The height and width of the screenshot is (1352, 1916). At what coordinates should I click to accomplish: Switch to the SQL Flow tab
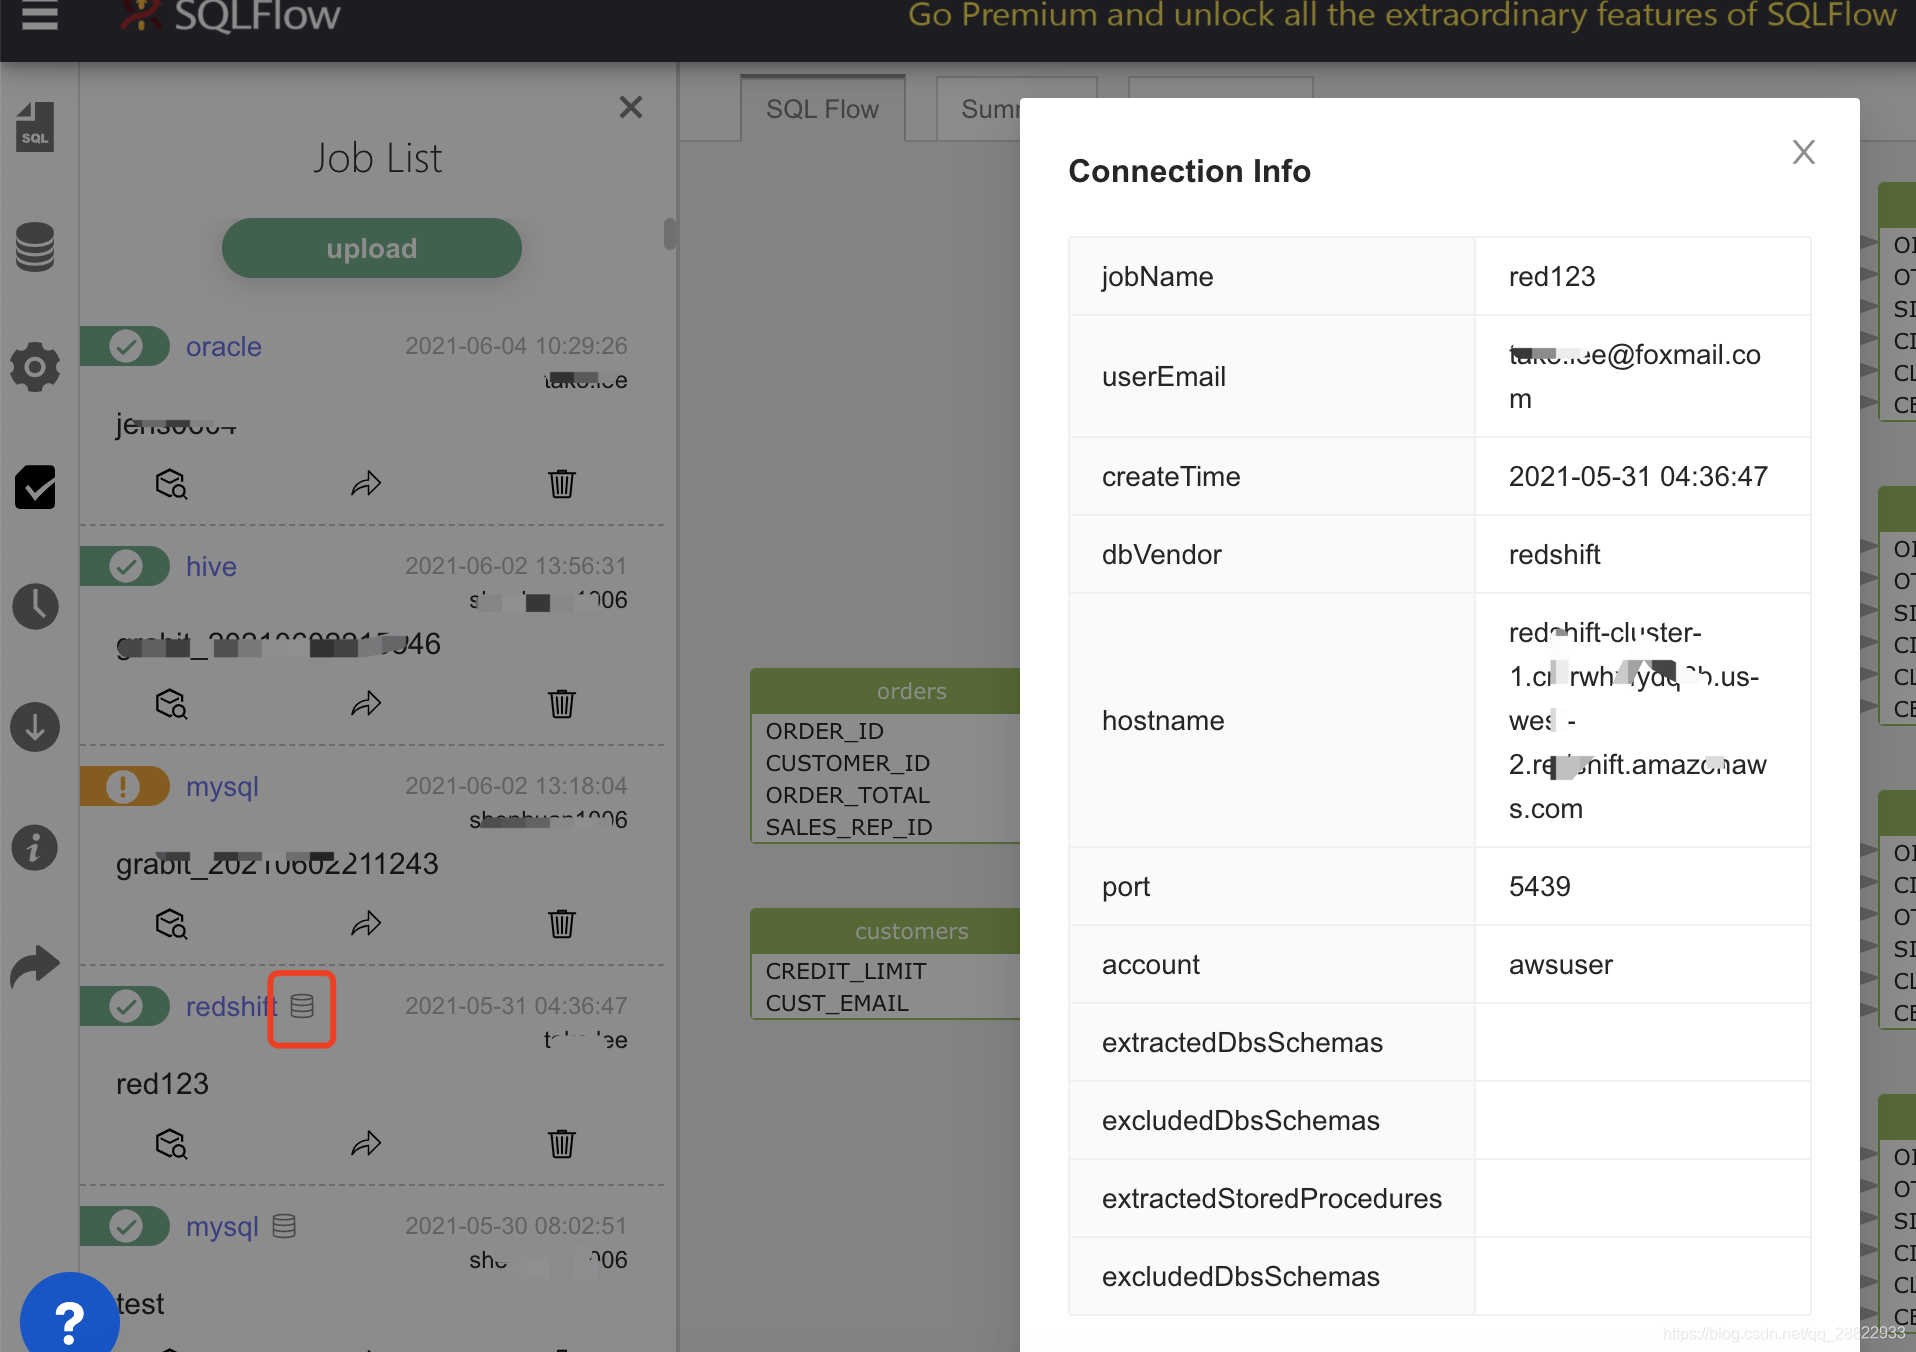click(x=822, y=109)
